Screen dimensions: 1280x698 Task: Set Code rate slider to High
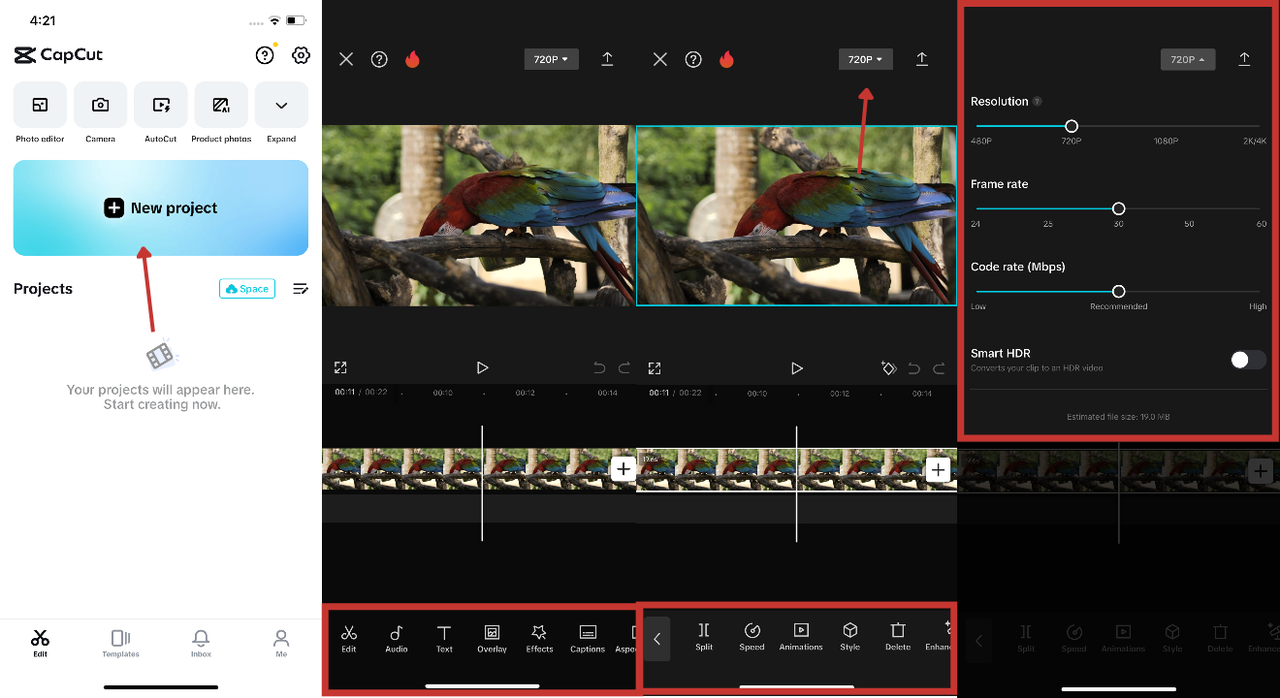coord(1258,292)
